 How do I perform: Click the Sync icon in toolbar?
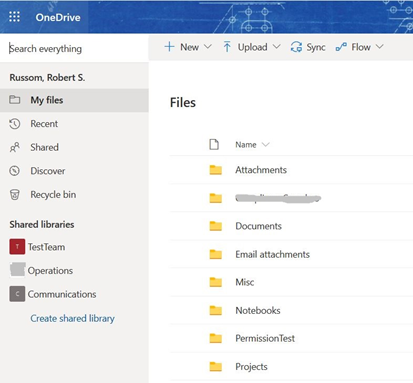(x=296, y=47)
